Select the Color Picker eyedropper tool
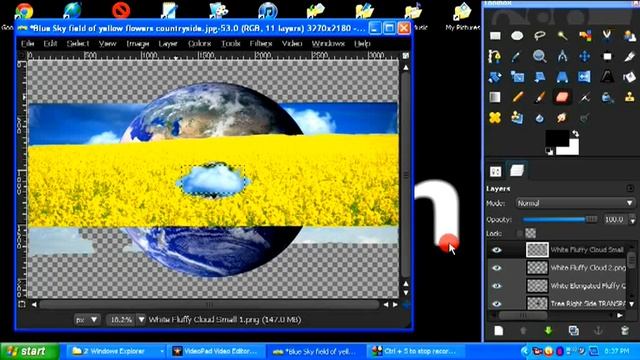 click(517, 56)
